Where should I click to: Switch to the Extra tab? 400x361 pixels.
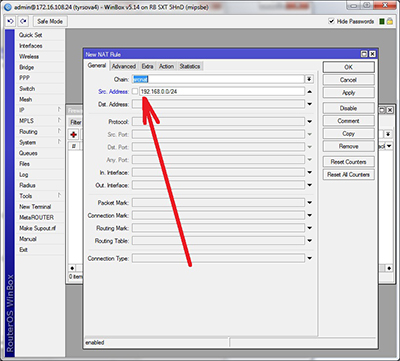tap(147, 66)
